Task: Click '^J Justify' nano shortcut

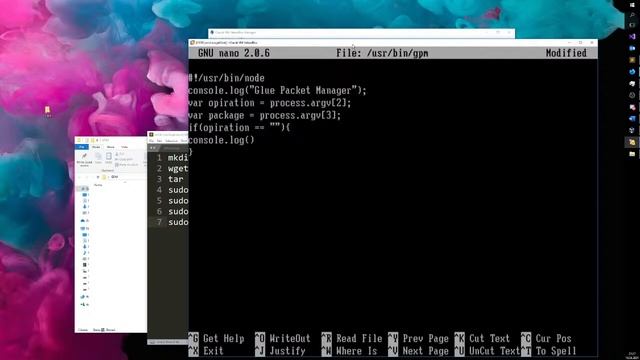Action: [x=280, y=351]
